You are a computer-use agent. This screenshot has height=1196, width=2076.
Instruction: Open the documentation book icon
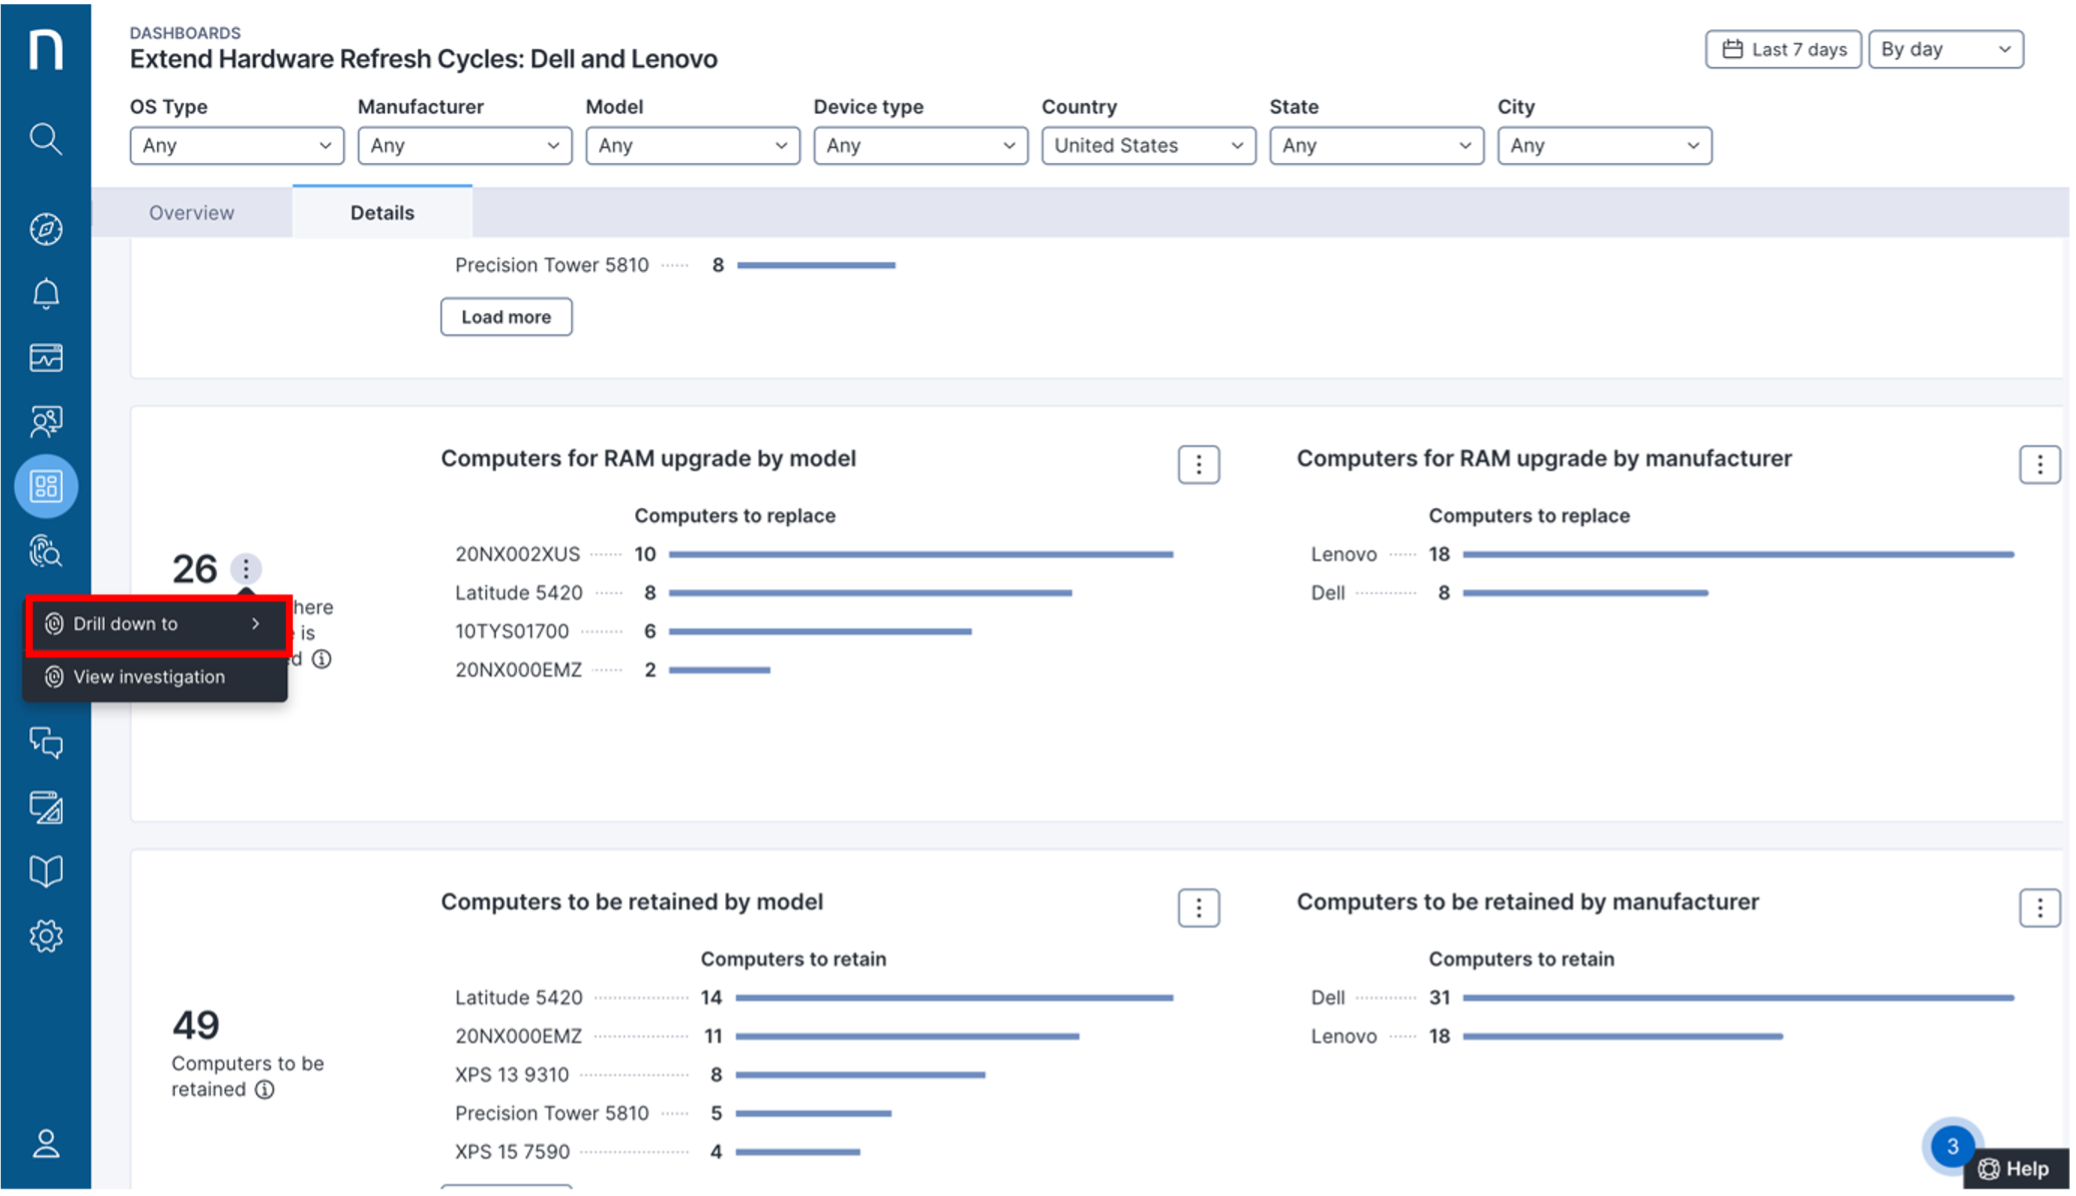click(x=45, y=869)
